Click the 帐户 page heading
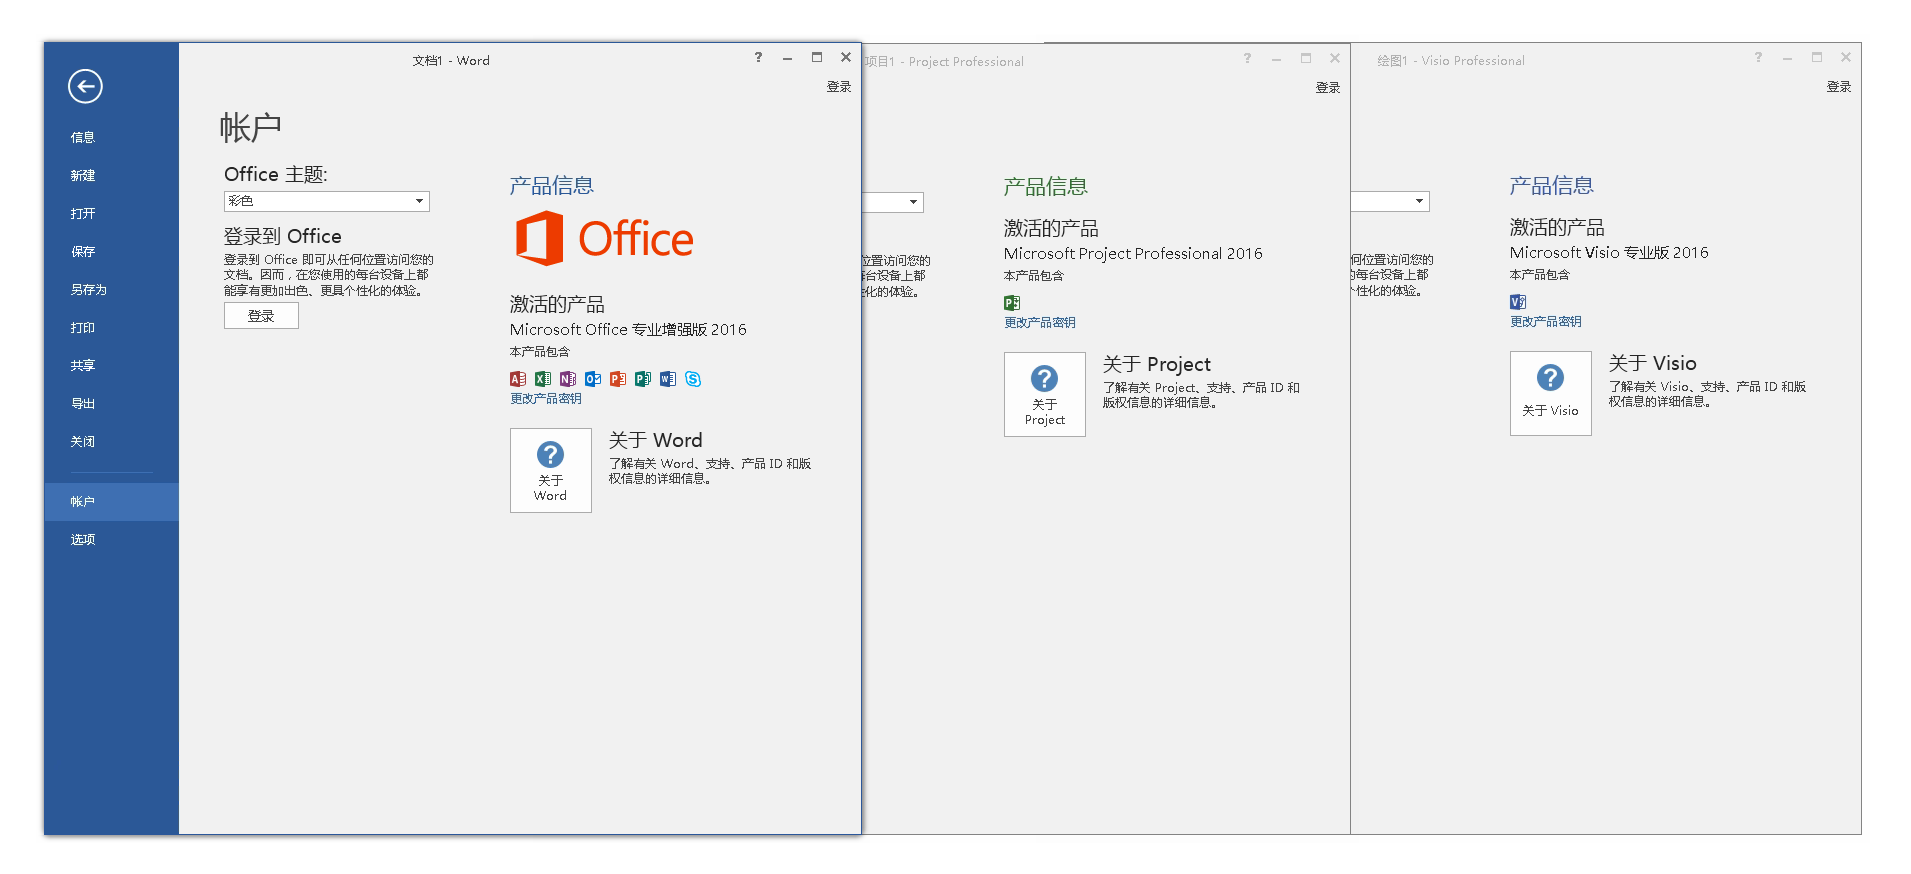Image resolution: width=1911 pixels, height=874 pixels. (251, 128)
